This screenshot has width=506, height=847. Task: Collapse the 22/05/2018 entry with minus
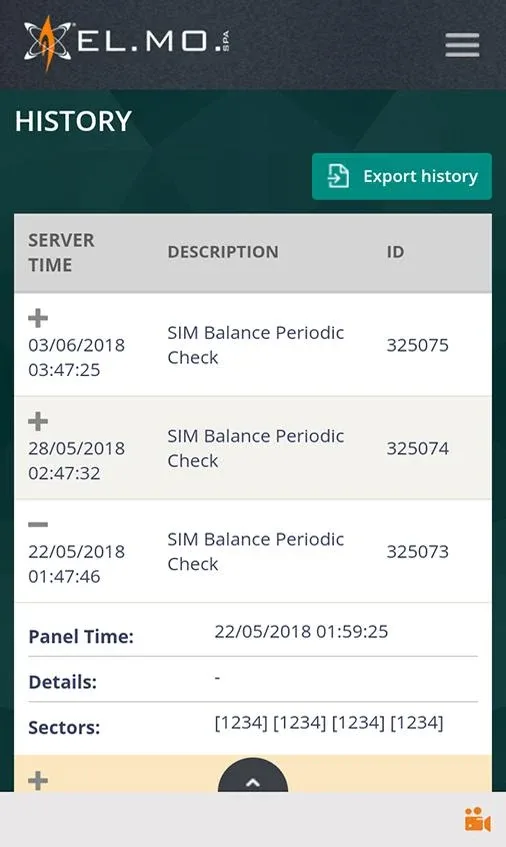[38, 524]
